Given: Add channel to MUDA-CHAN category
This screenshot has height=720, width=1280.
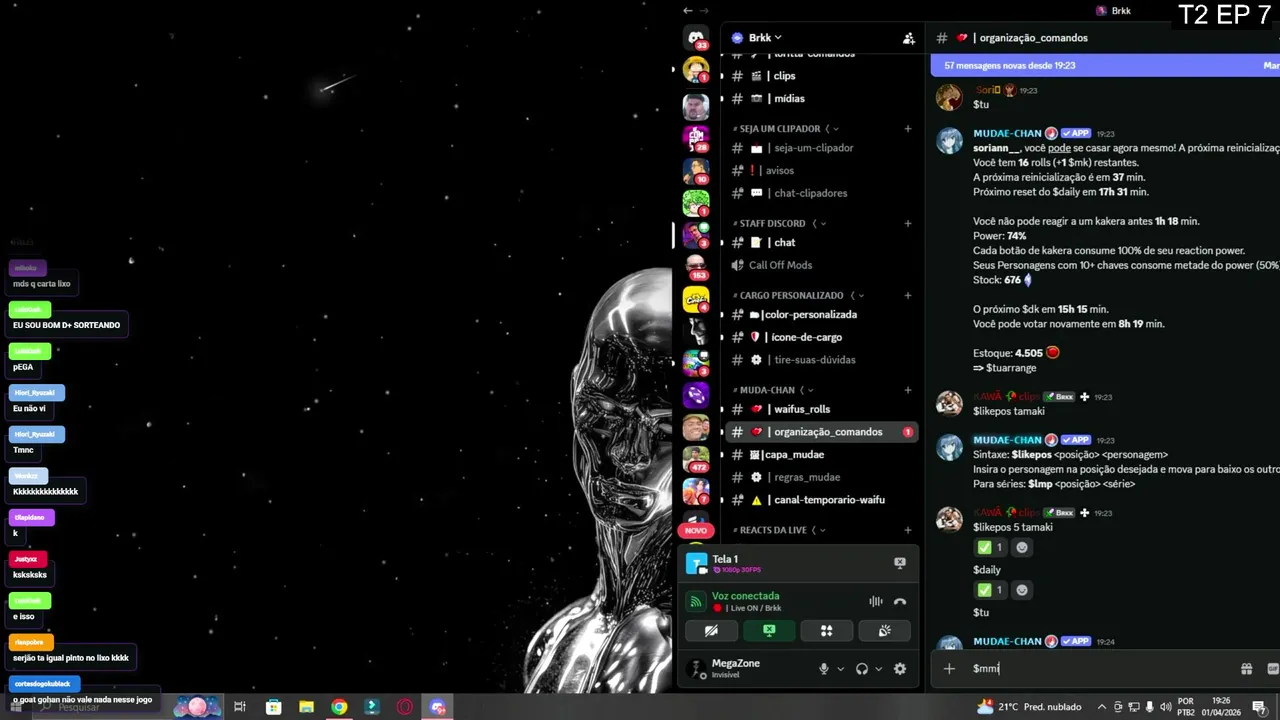Looking at the screenshot, I should click(x=908, y=390).
